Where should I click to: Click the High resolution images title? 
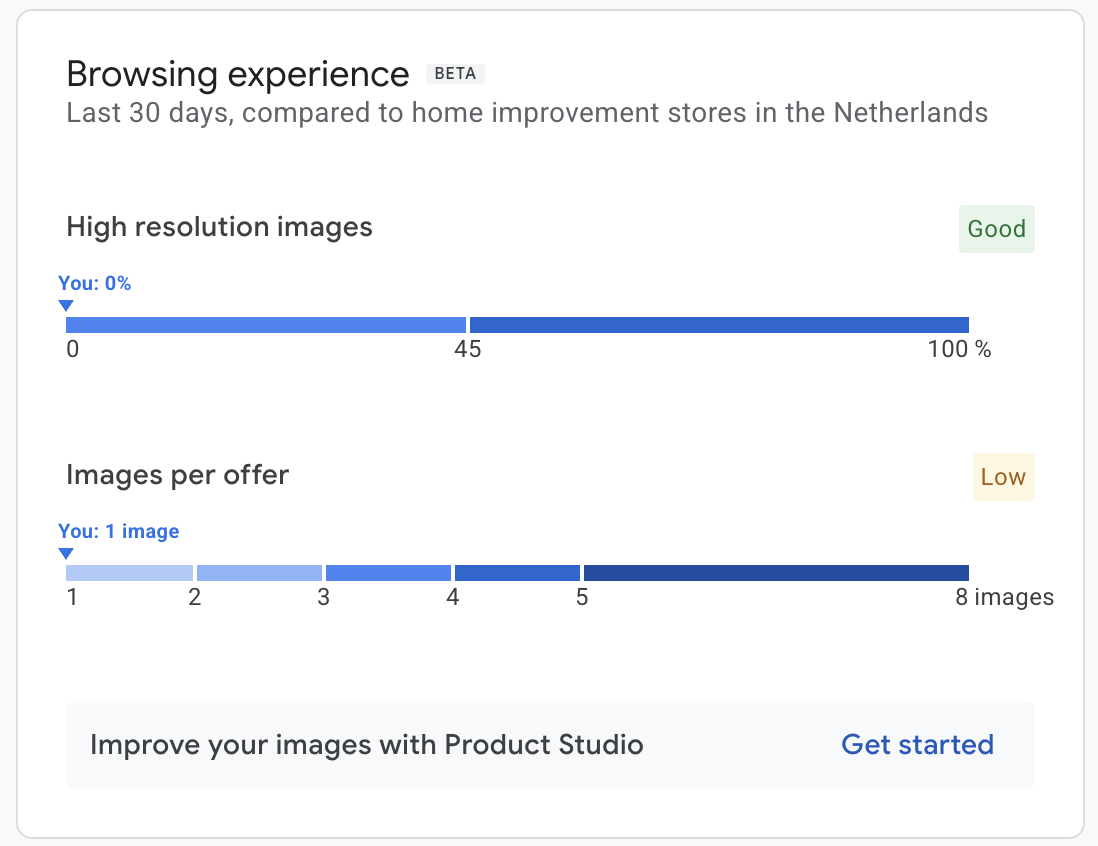[219, 227]
